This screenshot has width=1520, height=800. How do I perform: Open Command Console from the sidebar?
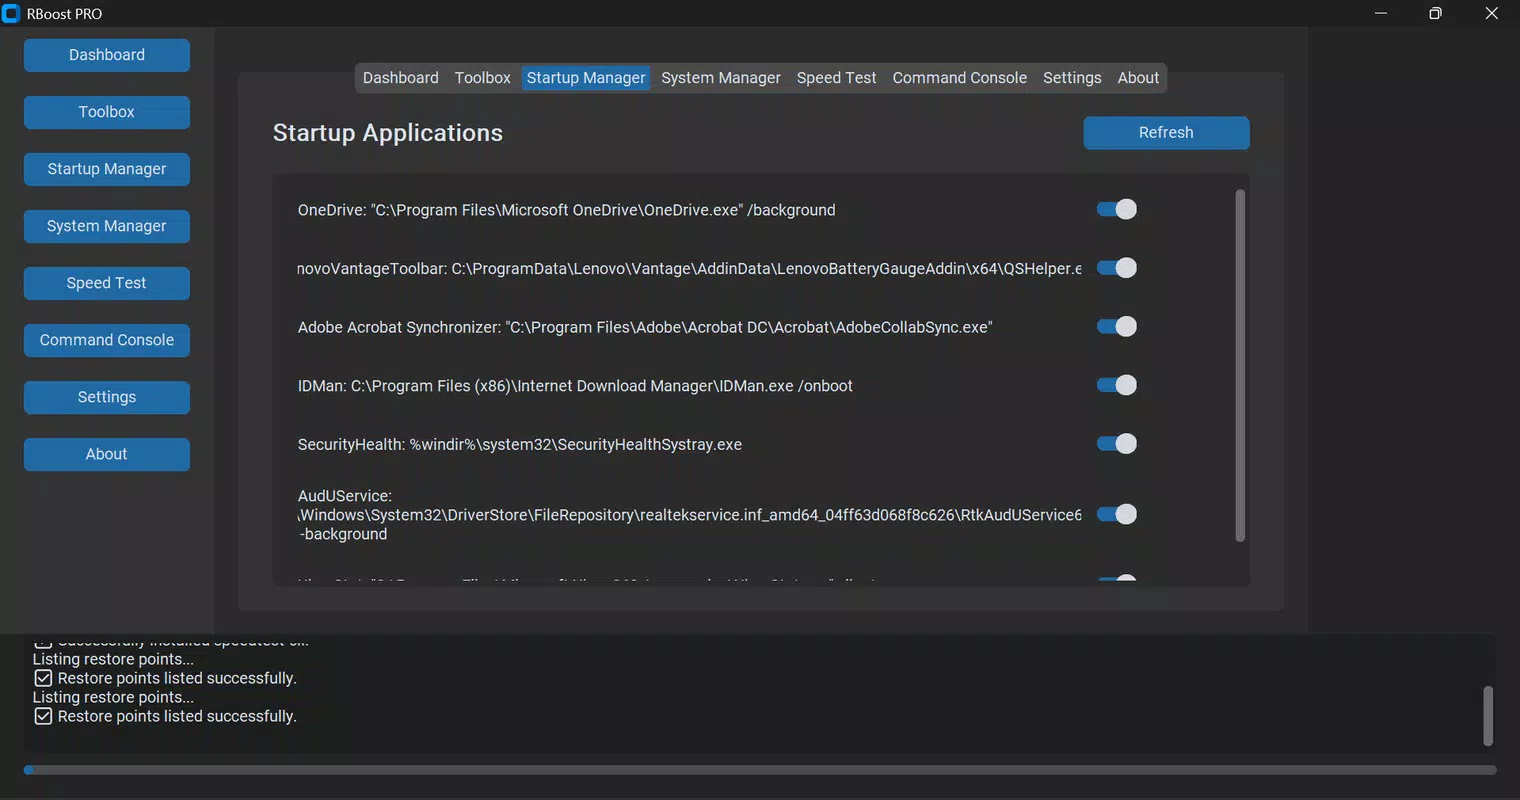click(107, 340)
